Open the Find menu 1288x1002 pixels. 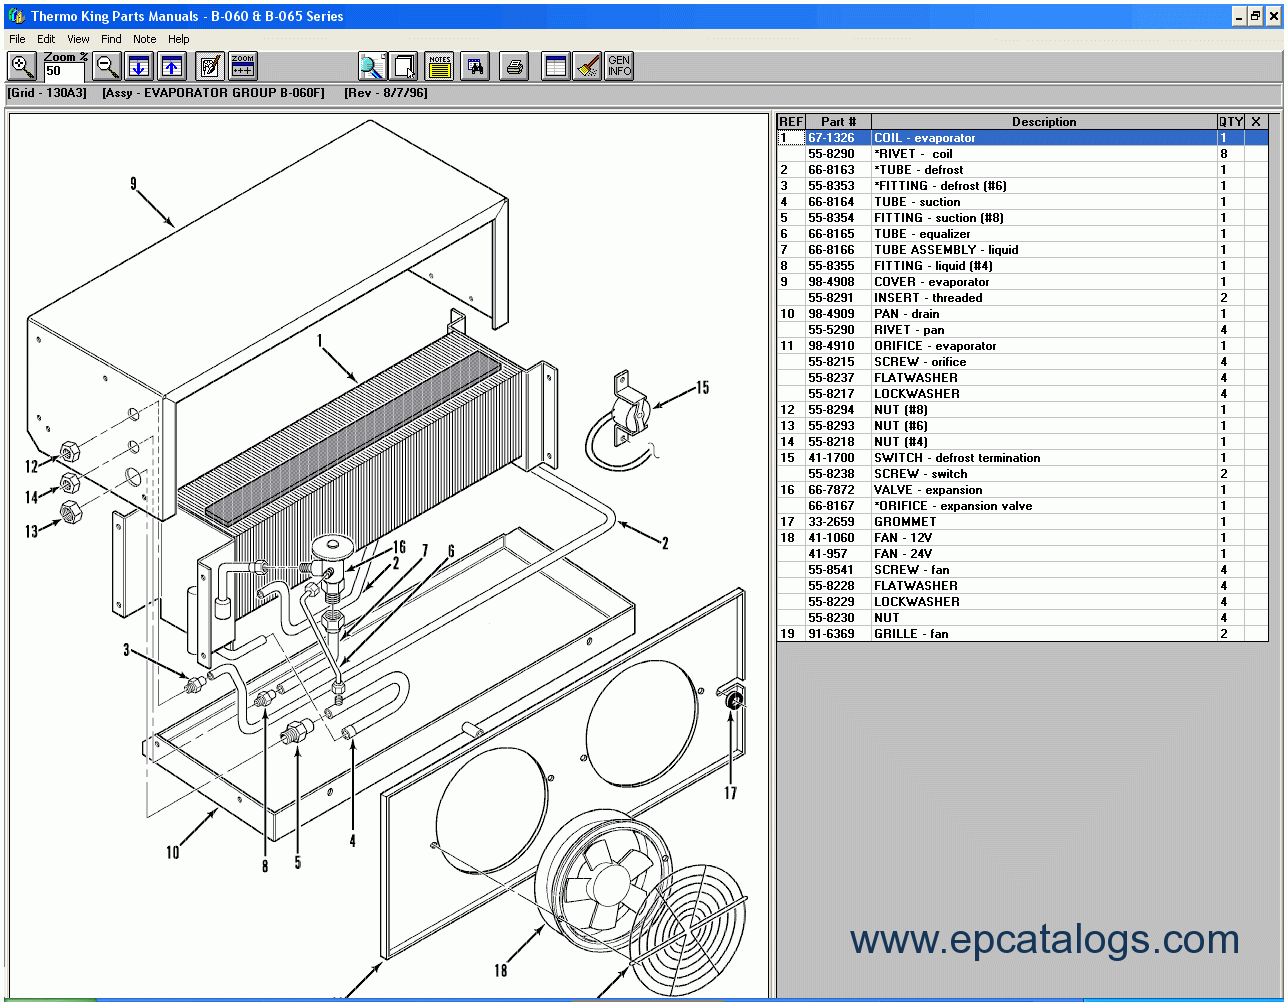pyautogui.click(x=111, y=39)
